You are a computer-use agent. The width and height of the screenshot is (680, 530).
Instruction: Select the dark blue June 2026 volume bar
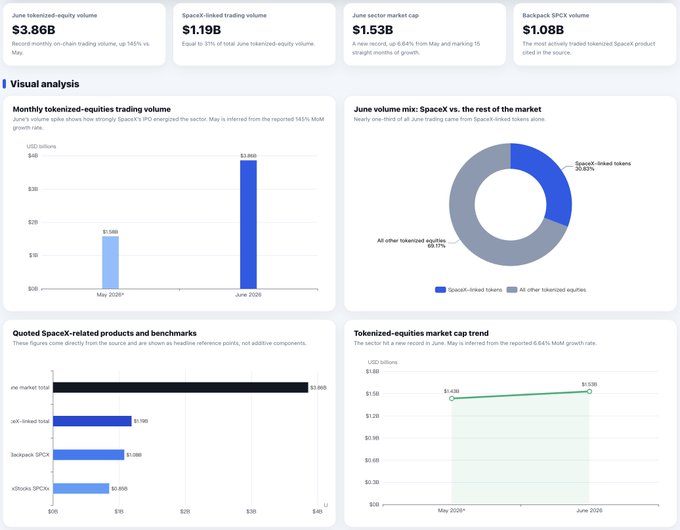[248, 224]
